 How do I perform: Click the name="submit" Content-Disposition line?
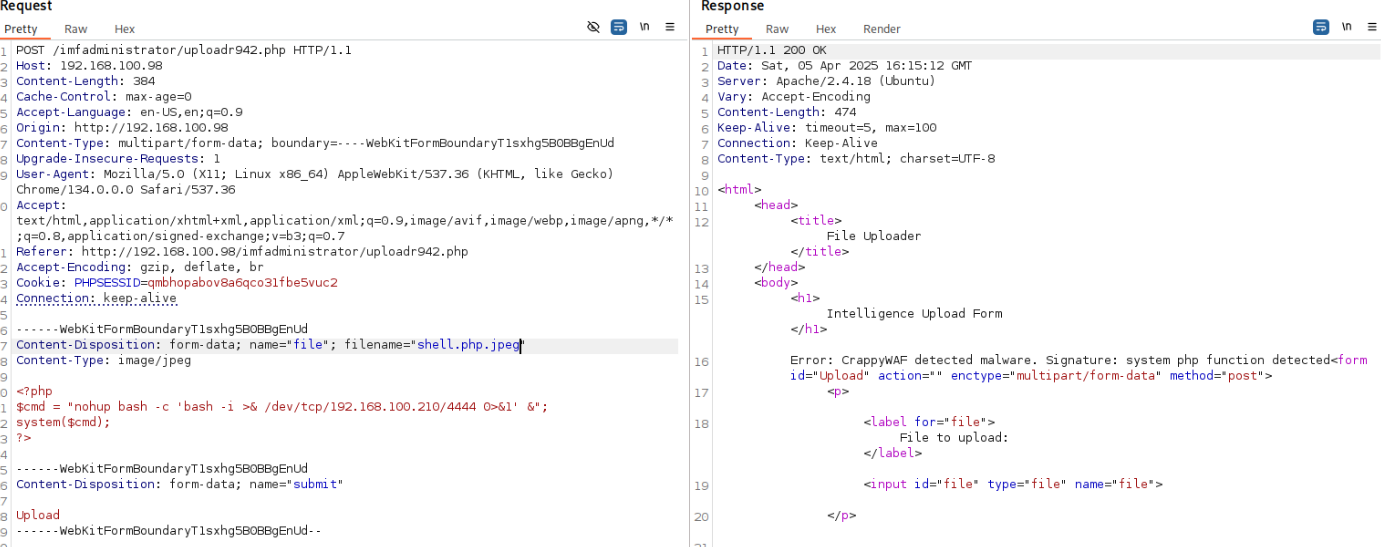click(180, 484)
